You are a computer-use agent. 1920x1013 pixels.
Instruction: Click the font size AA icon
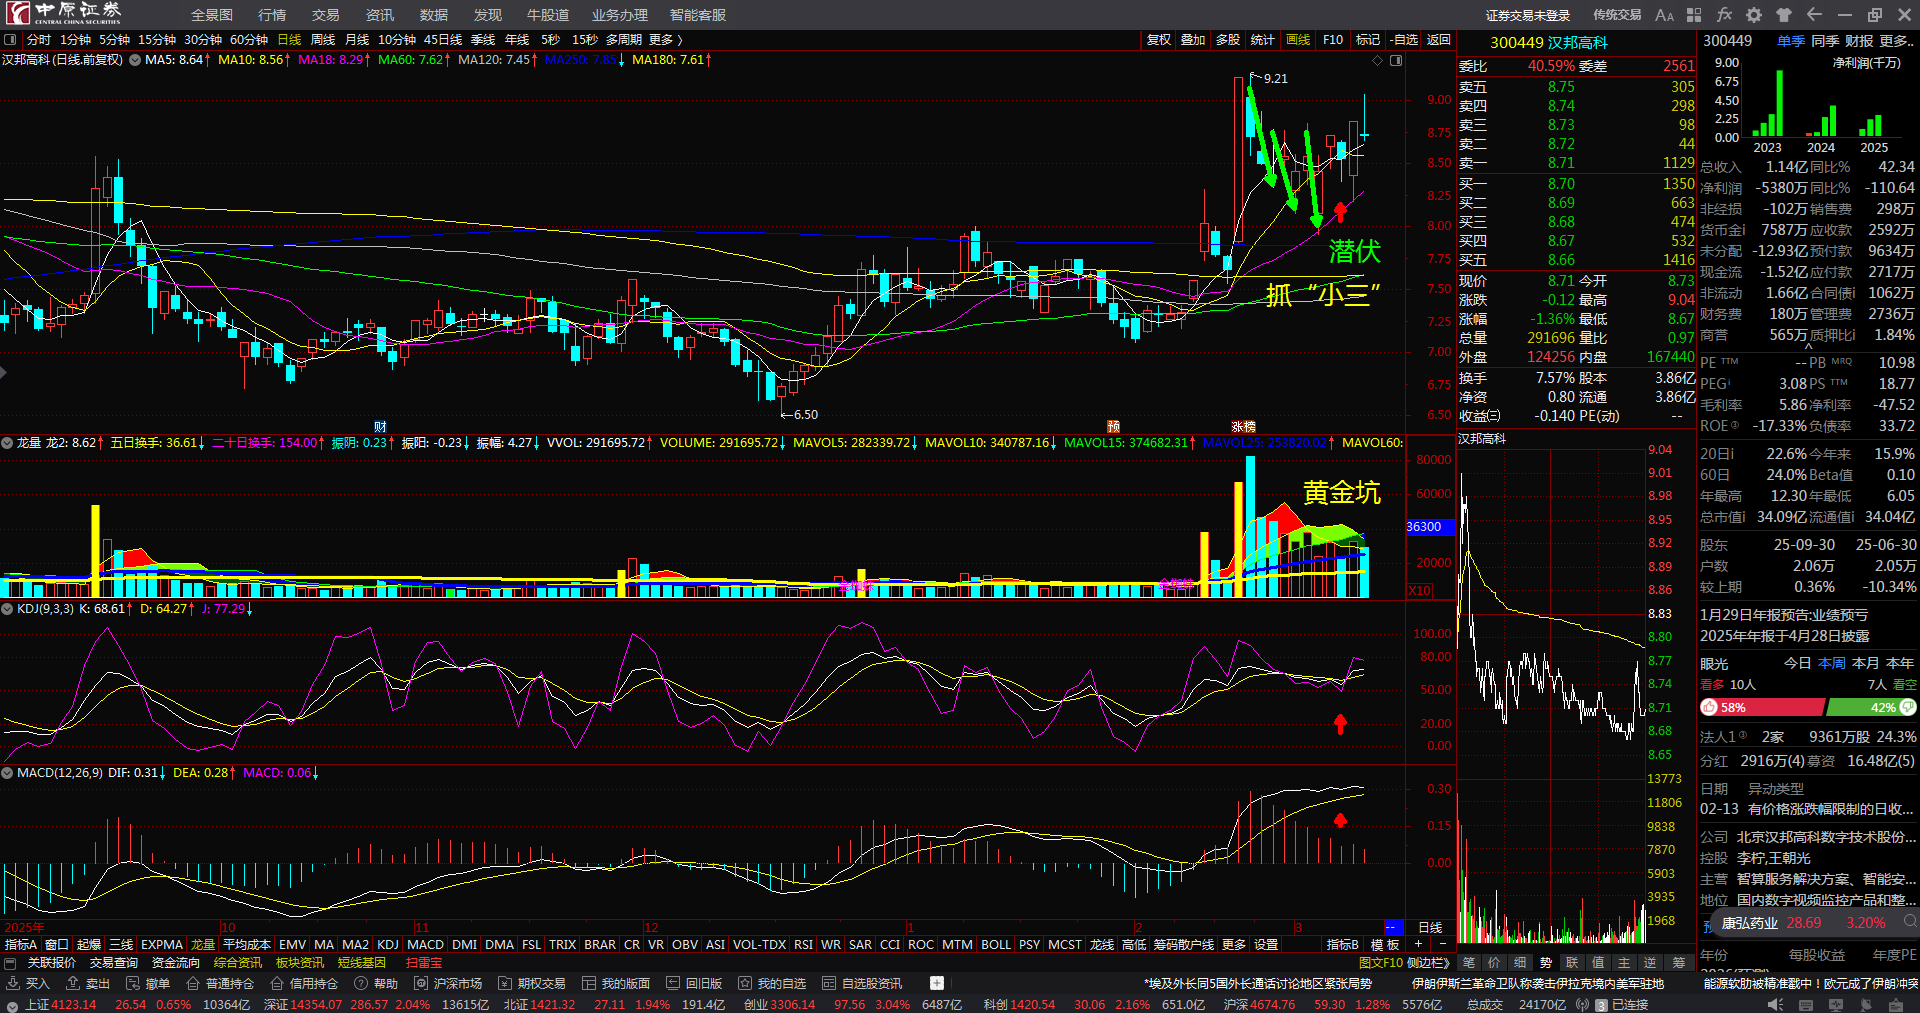pos(1664,15)
